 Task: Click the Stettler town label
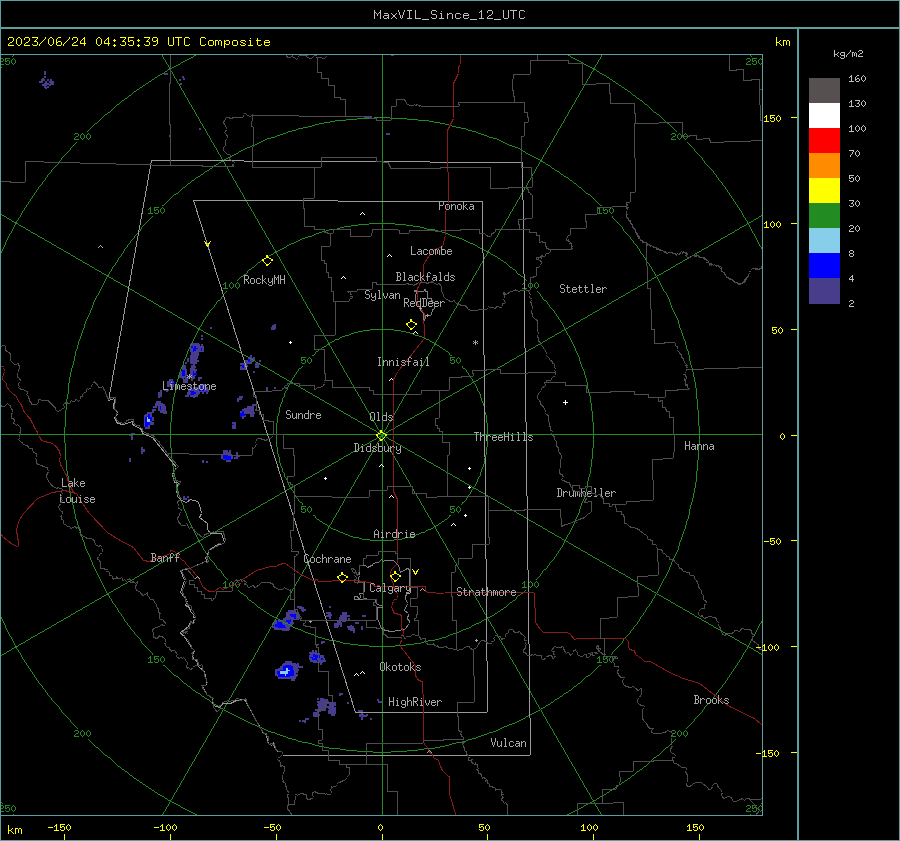click(x=583, y=289)
